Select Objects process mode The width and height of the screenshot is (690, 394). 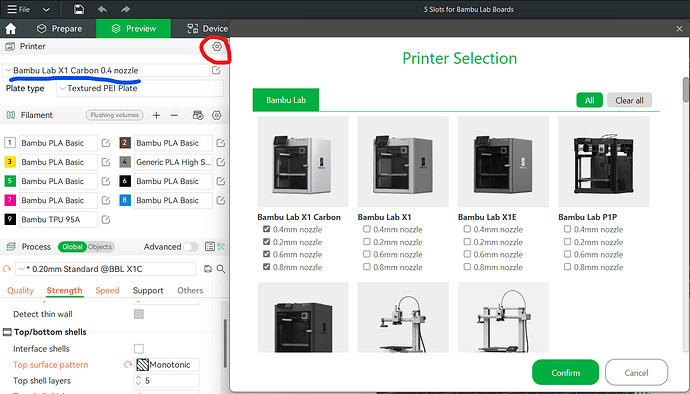100,247
